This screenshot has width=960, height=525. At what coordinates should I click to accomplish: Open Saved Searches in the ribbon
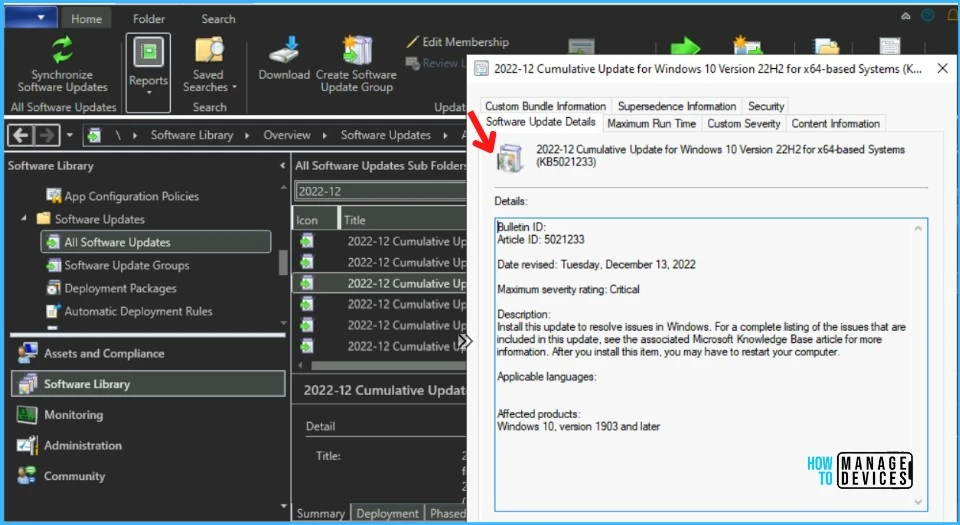tap(209, 65)
